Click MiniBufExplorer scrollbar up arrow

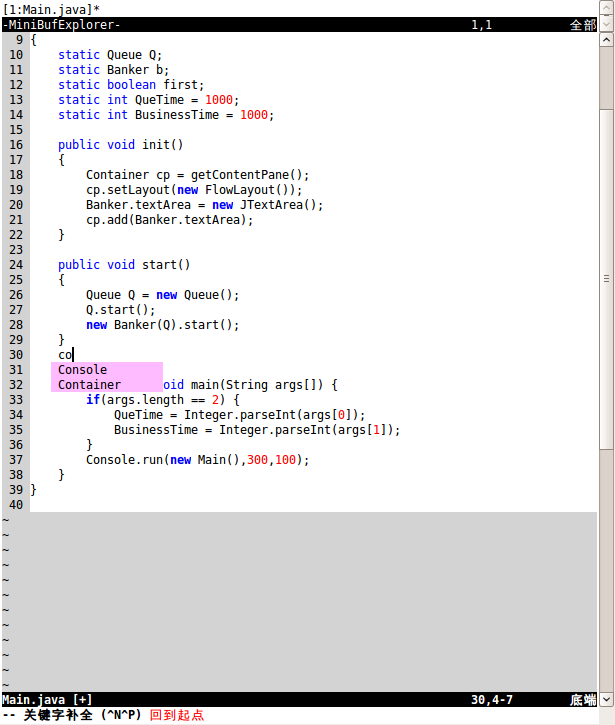606,8
